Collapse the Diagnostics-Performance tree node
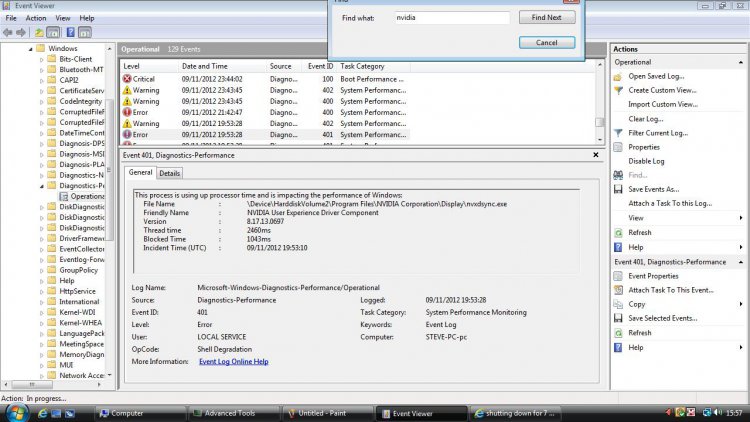Image resolution: width=750 pixels, height=422 pixels. point(42,186)
